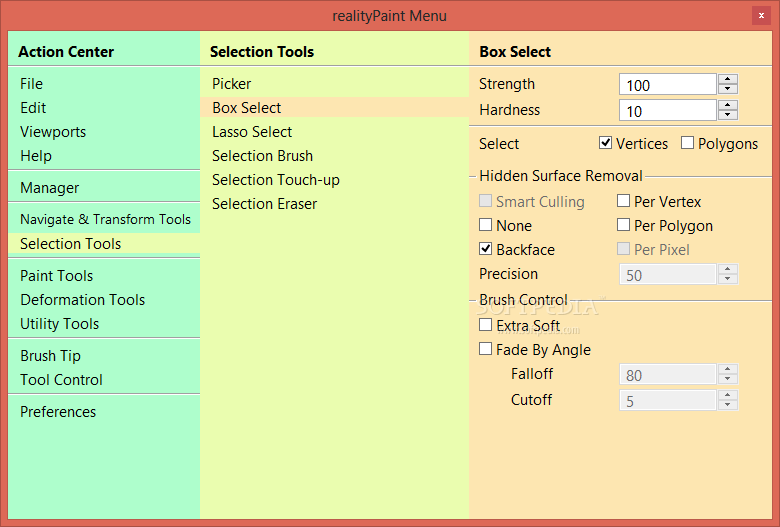The width and height of the screenshot is (780, 527).
Task: Click the Falloff value field
Action: tap(668, 375)
